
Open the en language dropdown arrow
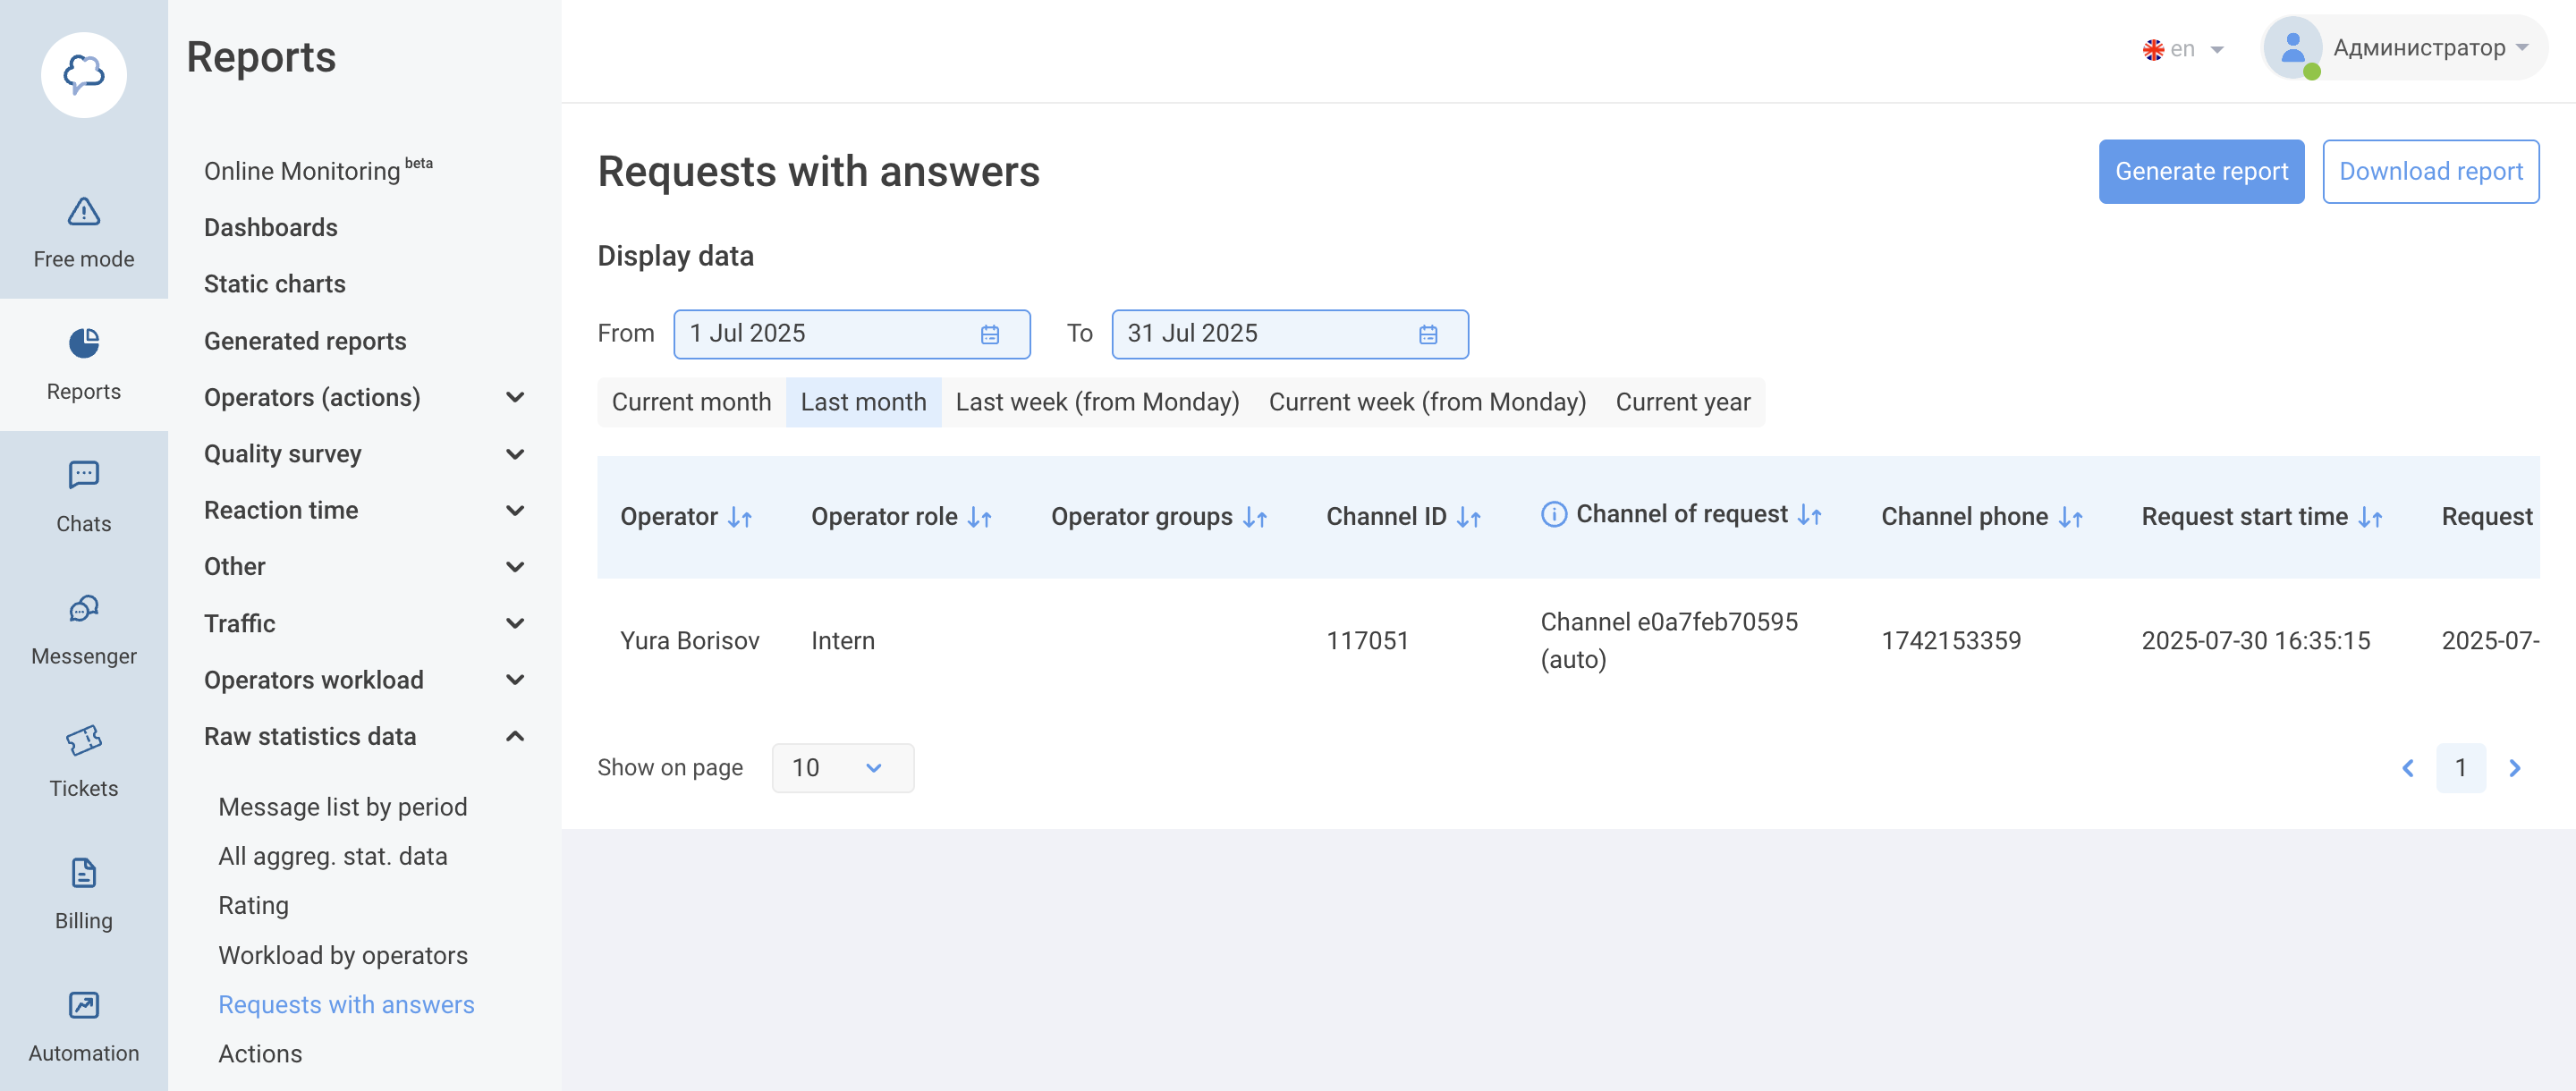2217,49
